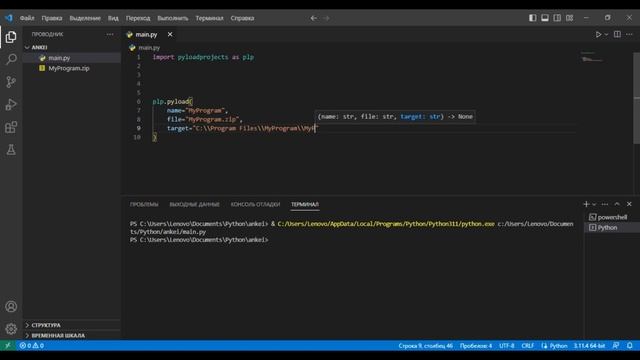This screenshot has height=360, width=640.
Task: Open the Accounts menu icon
Action: (x=11, y=307)
